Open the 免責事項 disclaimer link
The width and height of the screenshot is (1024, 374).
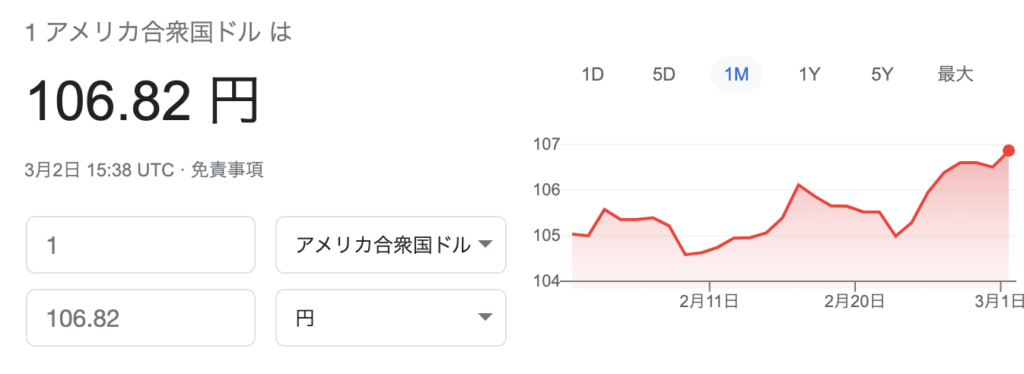tap(227, 170)
